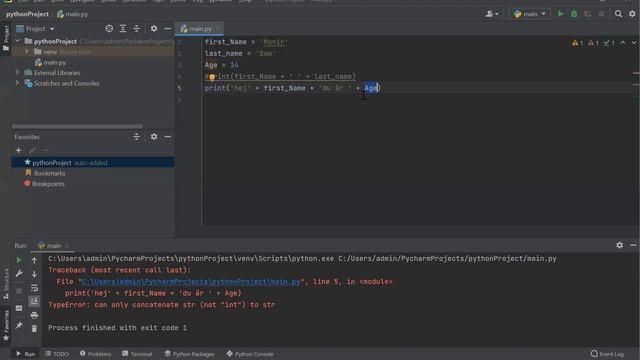Image resolution: width=640 pixels, height=360 pixels.
Task: Click the down arrow in Run panel
Action: (34, 274)
